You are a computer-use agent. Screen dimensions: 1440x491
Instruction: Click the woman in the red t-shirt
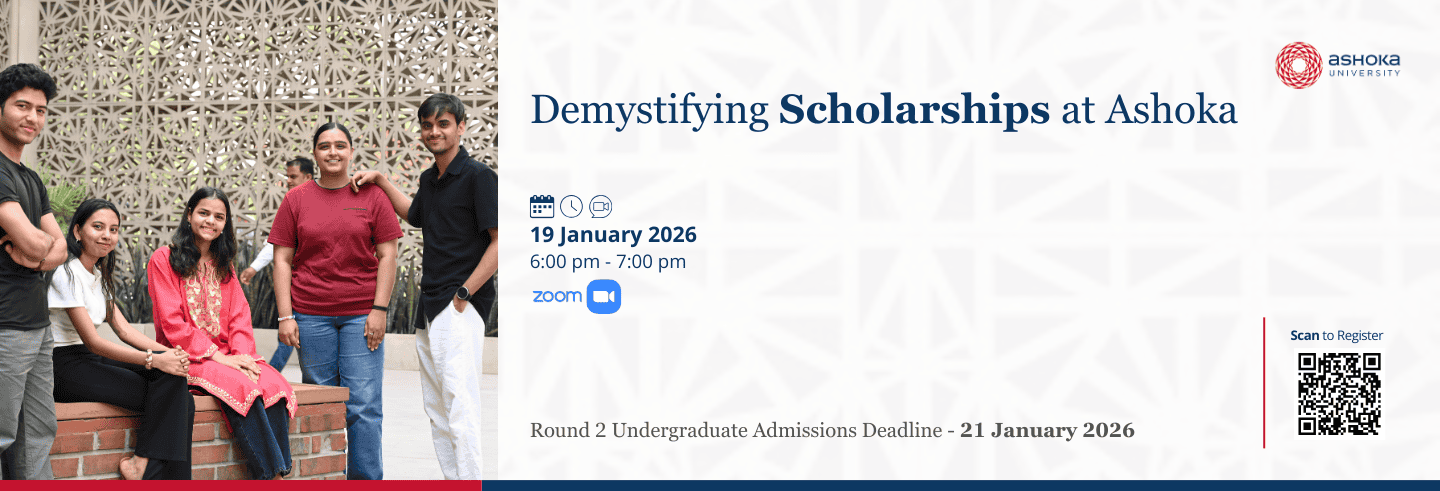[x=335, y=250]
